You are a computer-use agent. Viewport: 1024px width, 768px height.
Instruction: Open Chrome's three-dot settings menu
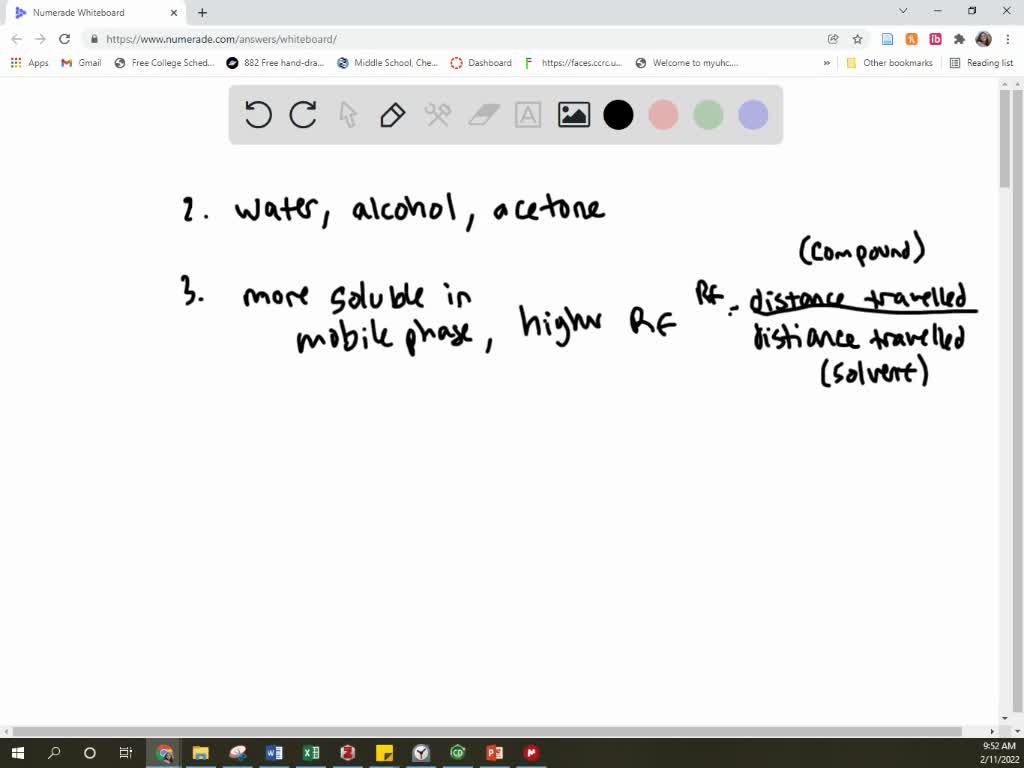1006,37
